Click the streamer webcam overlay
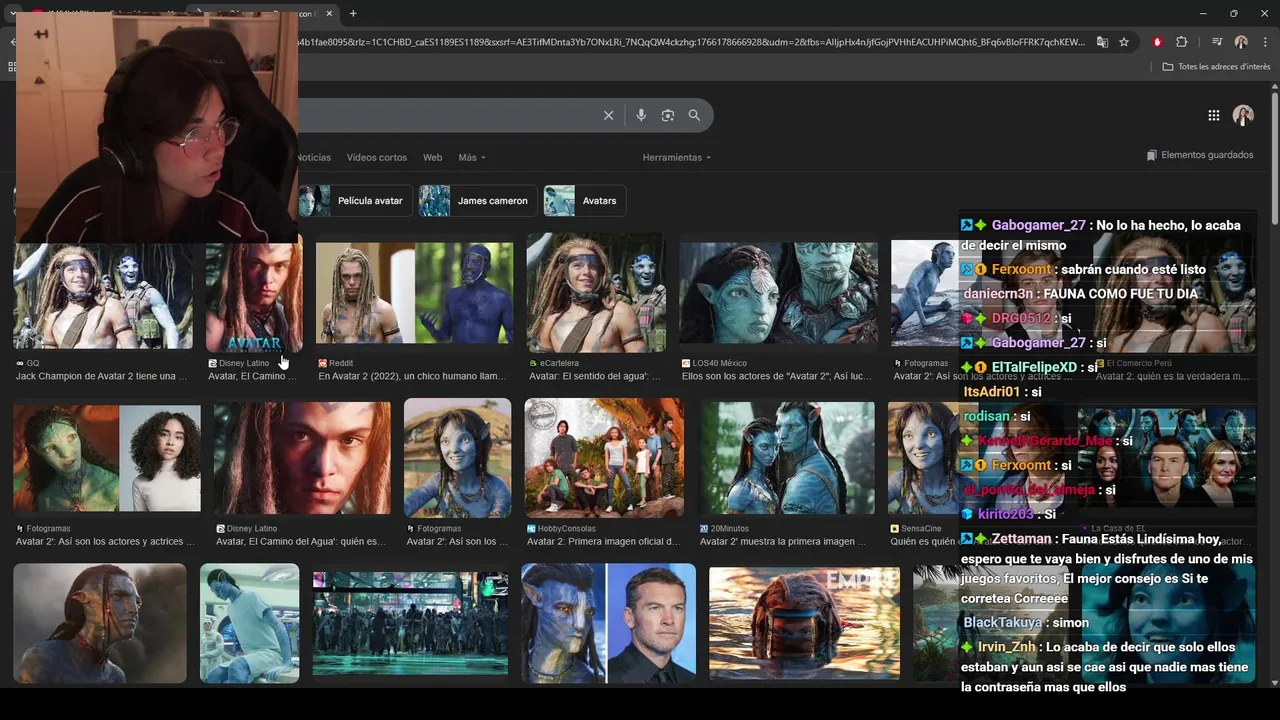Screen dimensions: 1280x720 [x=157, y=127]
